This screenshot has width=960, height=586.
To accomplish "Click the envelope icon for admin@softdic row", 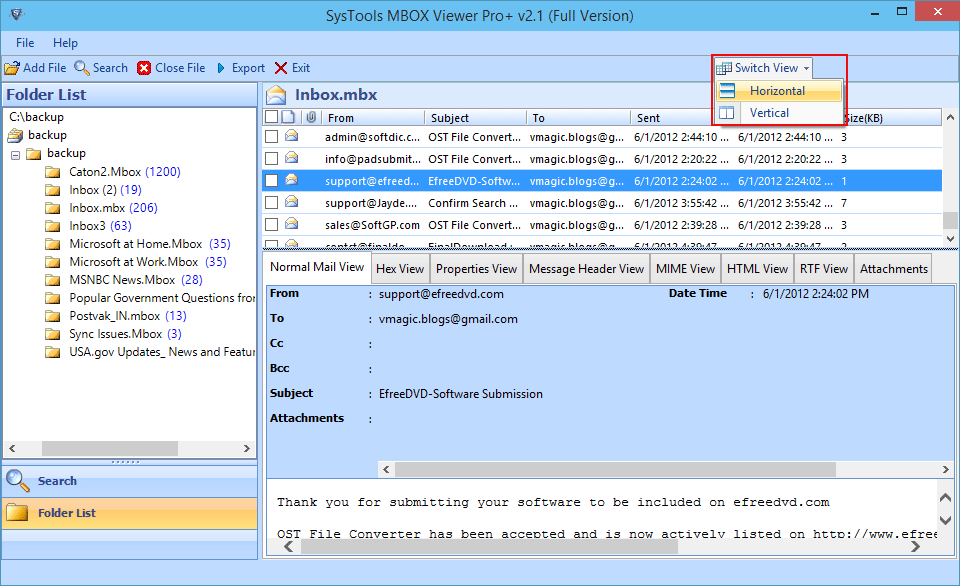I will pos(291,136).
